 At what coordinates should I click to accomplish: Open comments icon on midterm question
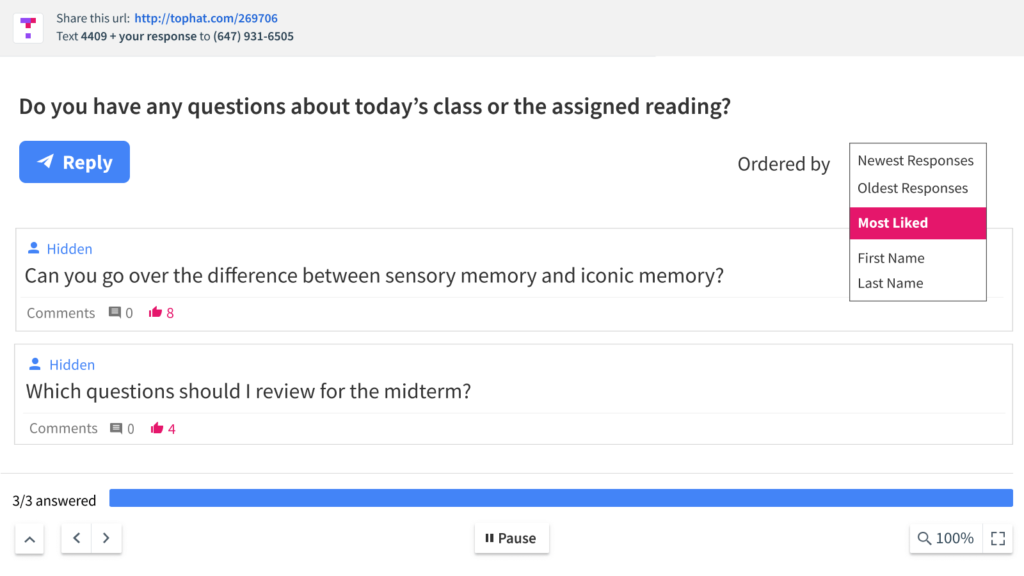116,428
